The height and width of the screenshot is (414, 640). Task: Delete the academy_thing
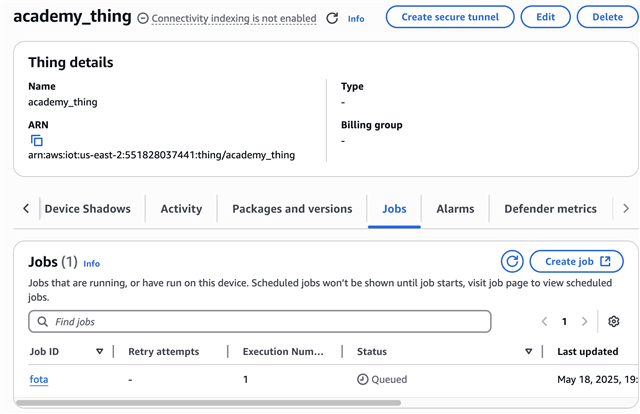607,17
